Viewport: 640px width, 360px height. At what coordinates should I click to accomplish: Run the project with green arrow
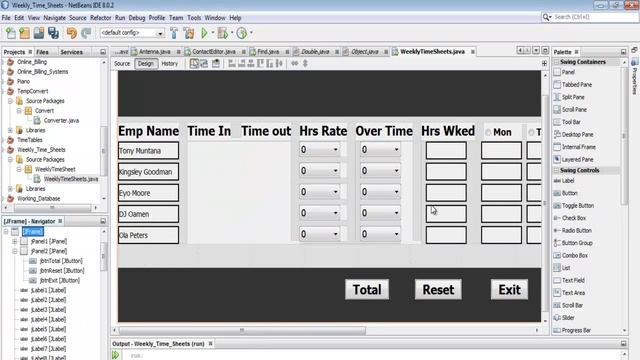pos(204,33)
